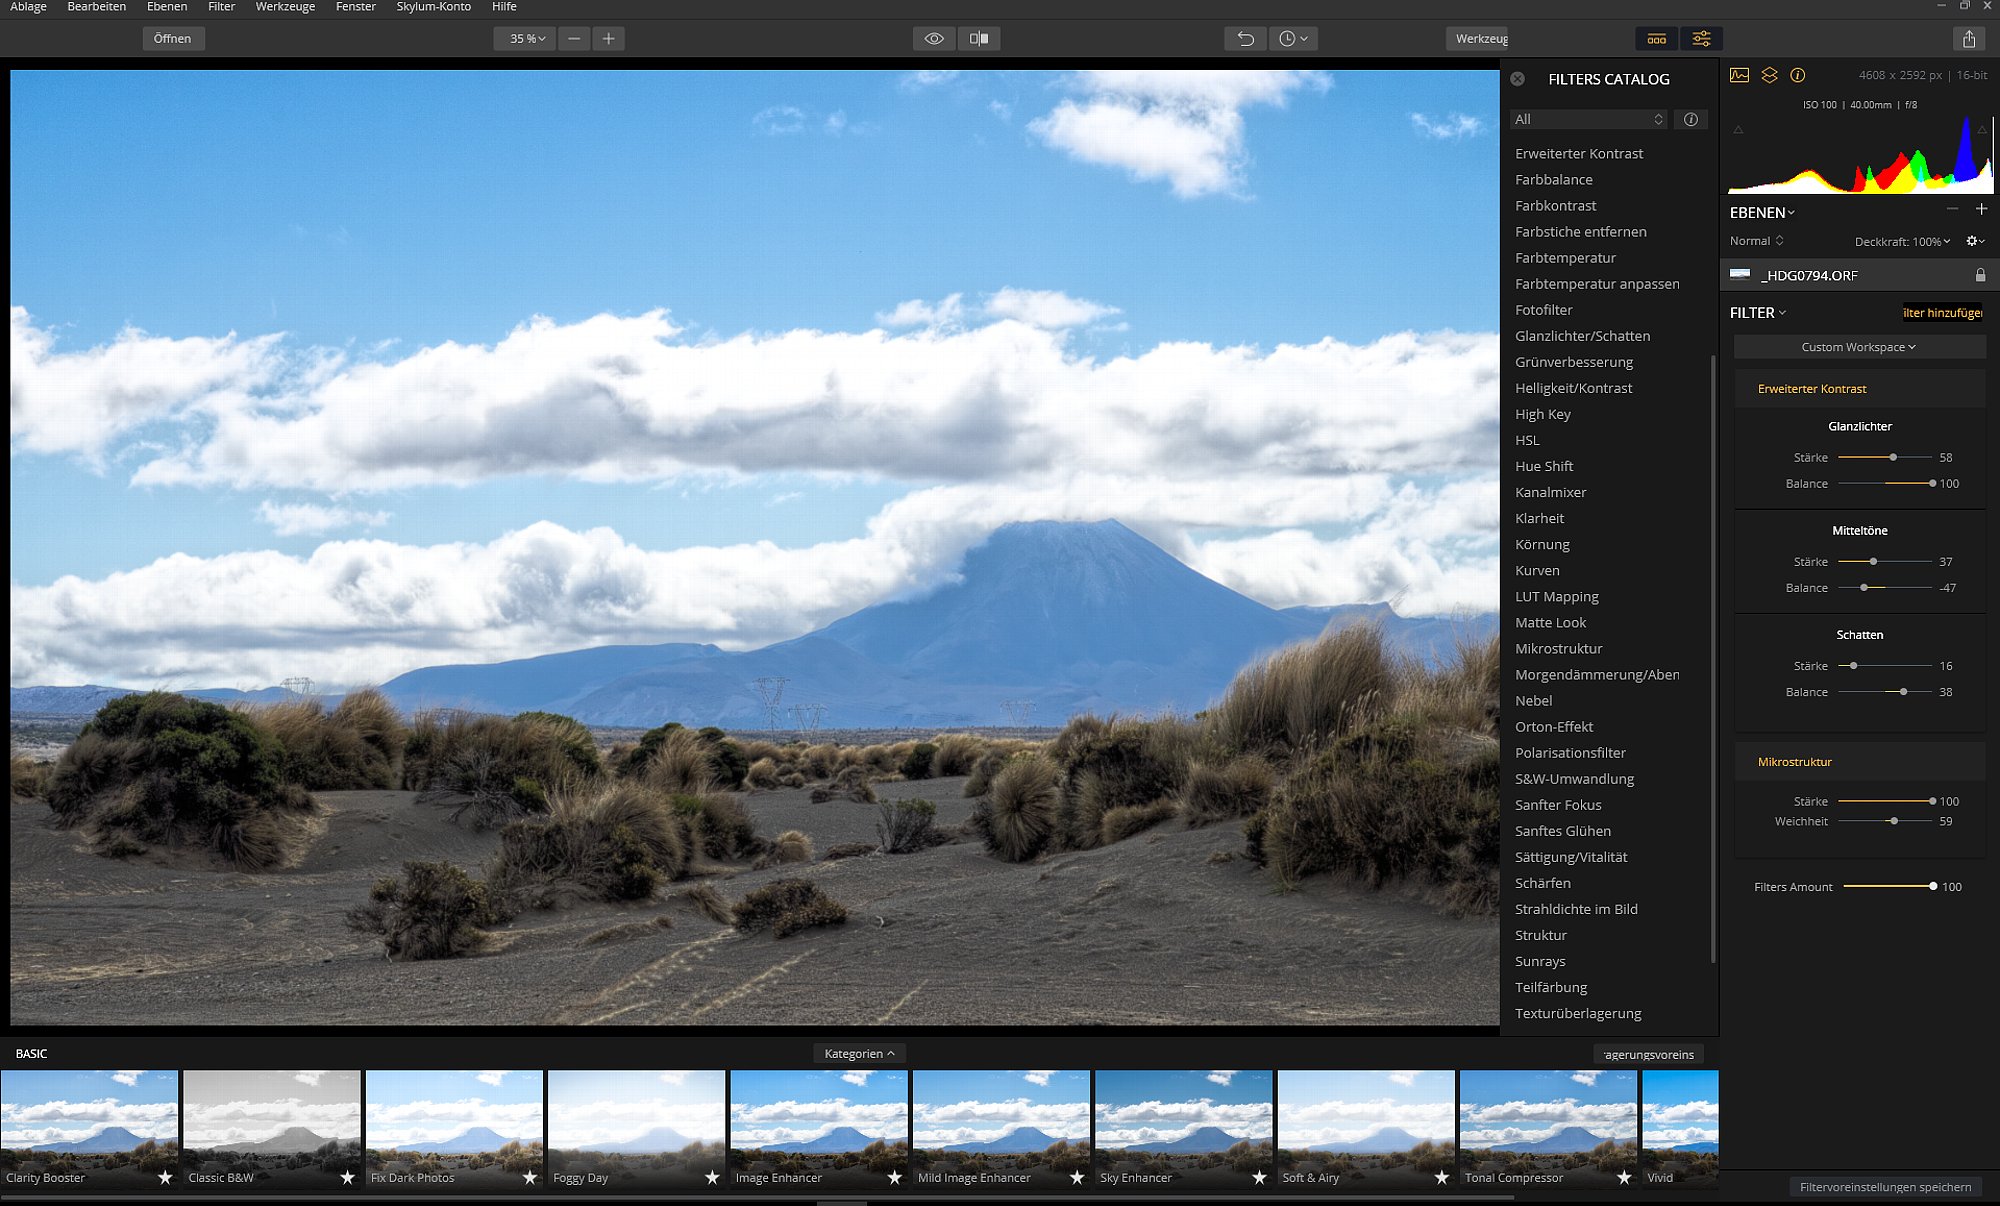Open the history clock dropdown
This screenshot has height=1206, width=2000.
[x=1293, y=39]
